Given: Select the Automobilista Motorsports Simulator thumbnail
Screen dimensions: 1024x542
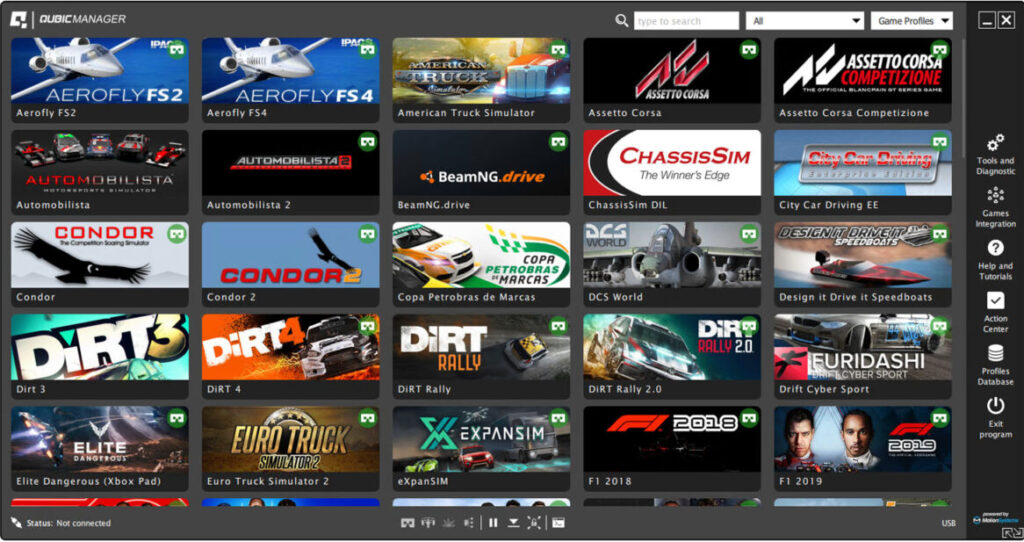Looking at the screenshot, I should 100,163.
